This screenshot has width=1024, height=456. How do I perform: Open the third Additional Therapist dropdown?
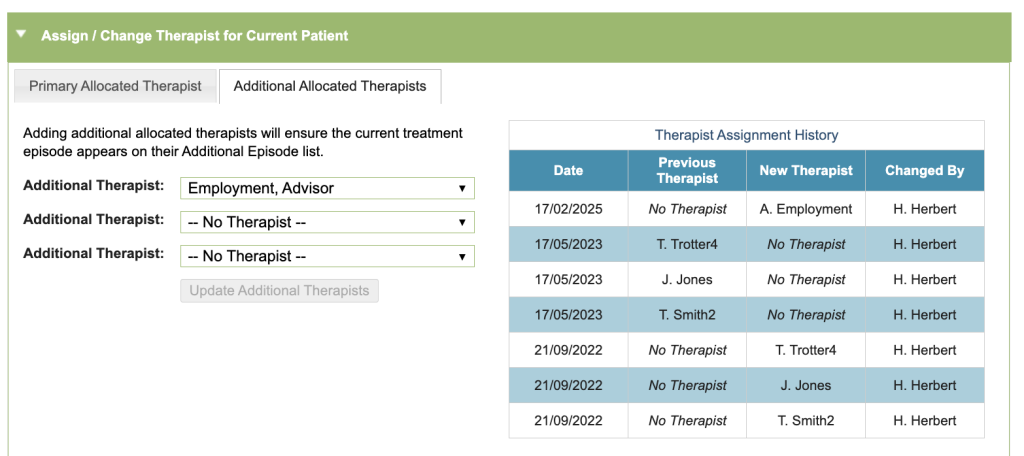pos(327,256)
